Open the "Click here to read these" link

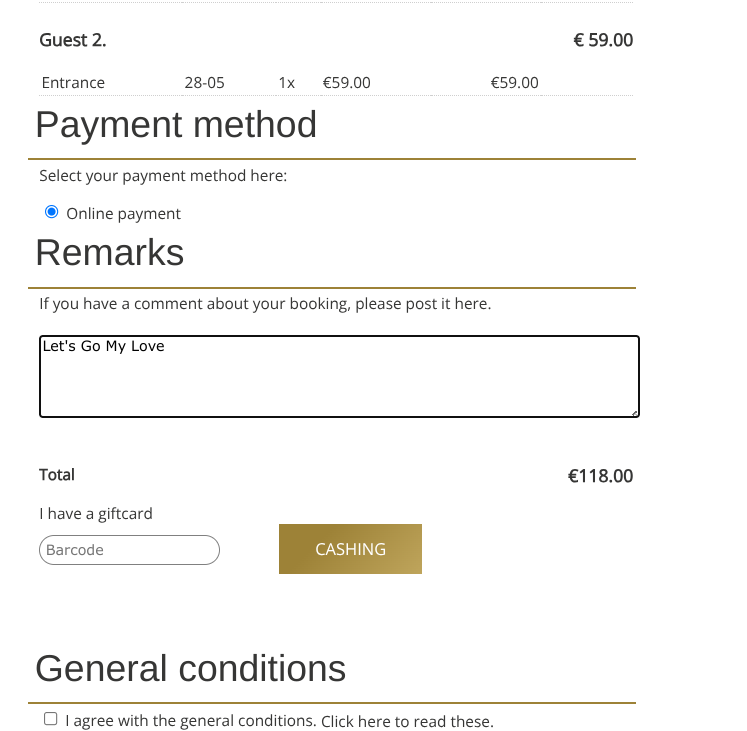[407, 721]
